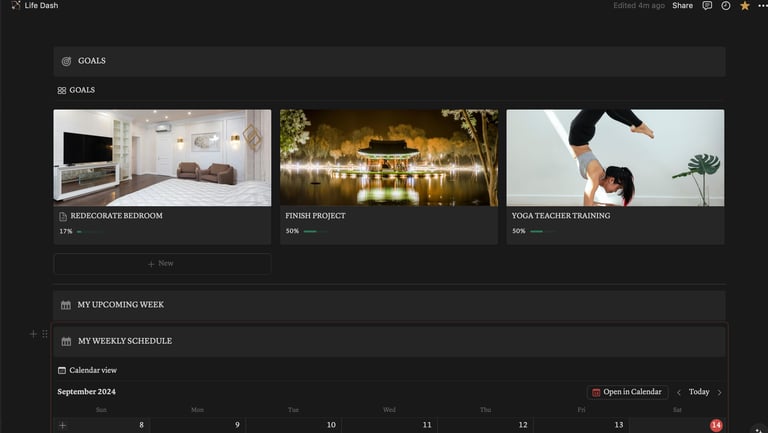
Task: Select the Calendar view tab
Action: click(x=87, y=370)
